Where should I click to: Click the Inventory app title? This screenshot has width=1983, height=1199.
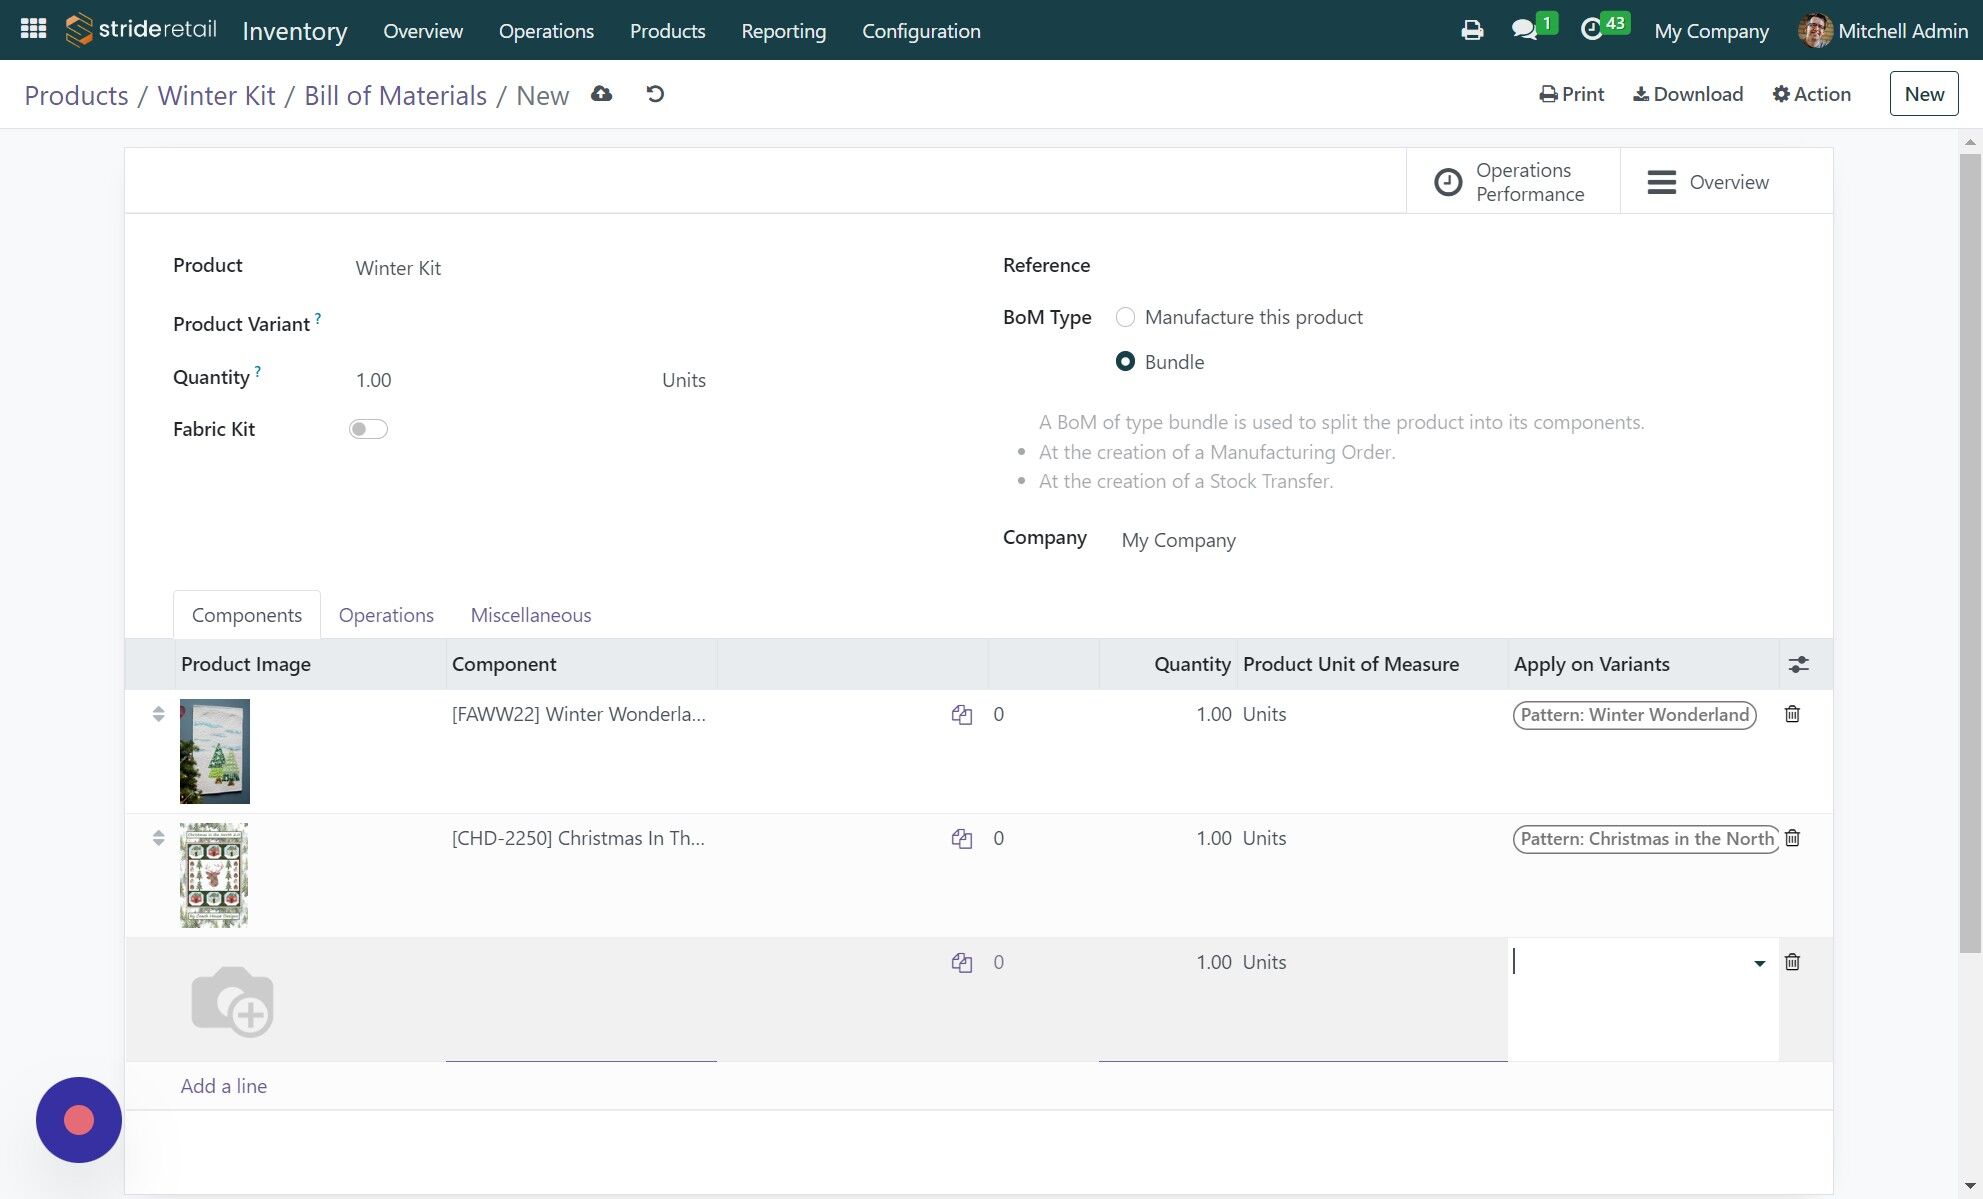294,31
